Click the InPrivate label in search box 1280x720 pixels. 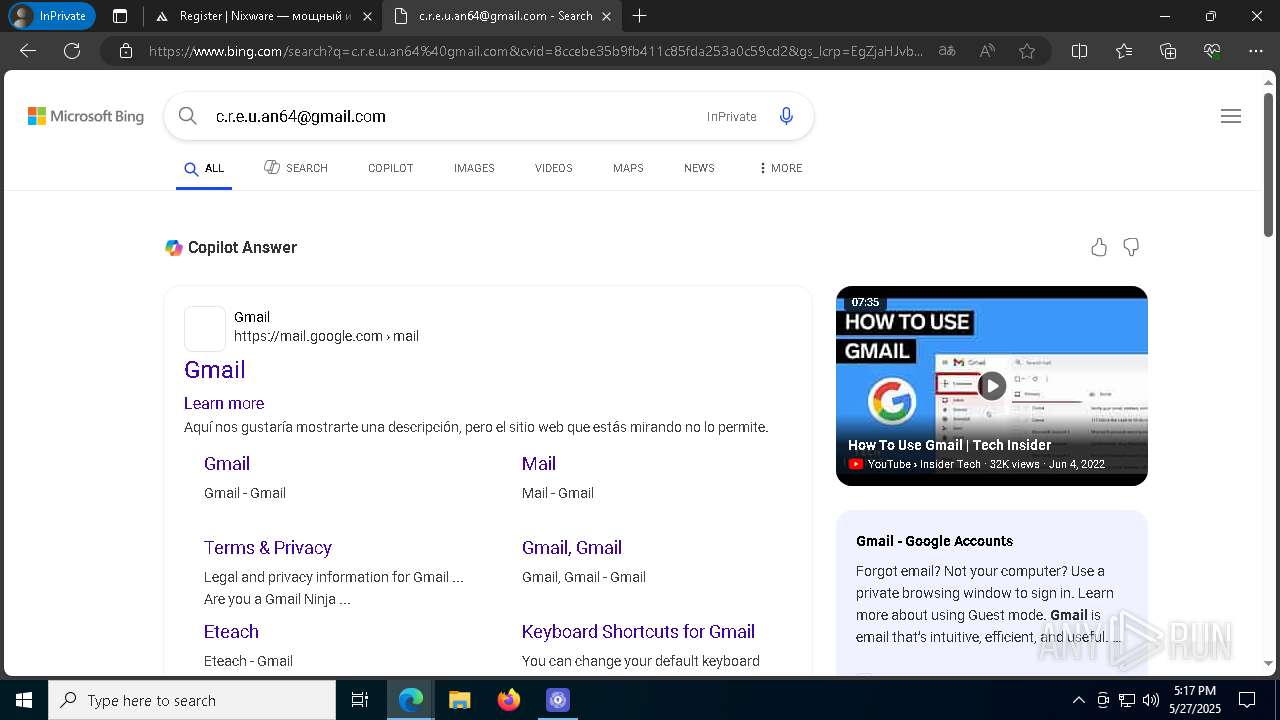pyautogui.click(x=732, y=116)
